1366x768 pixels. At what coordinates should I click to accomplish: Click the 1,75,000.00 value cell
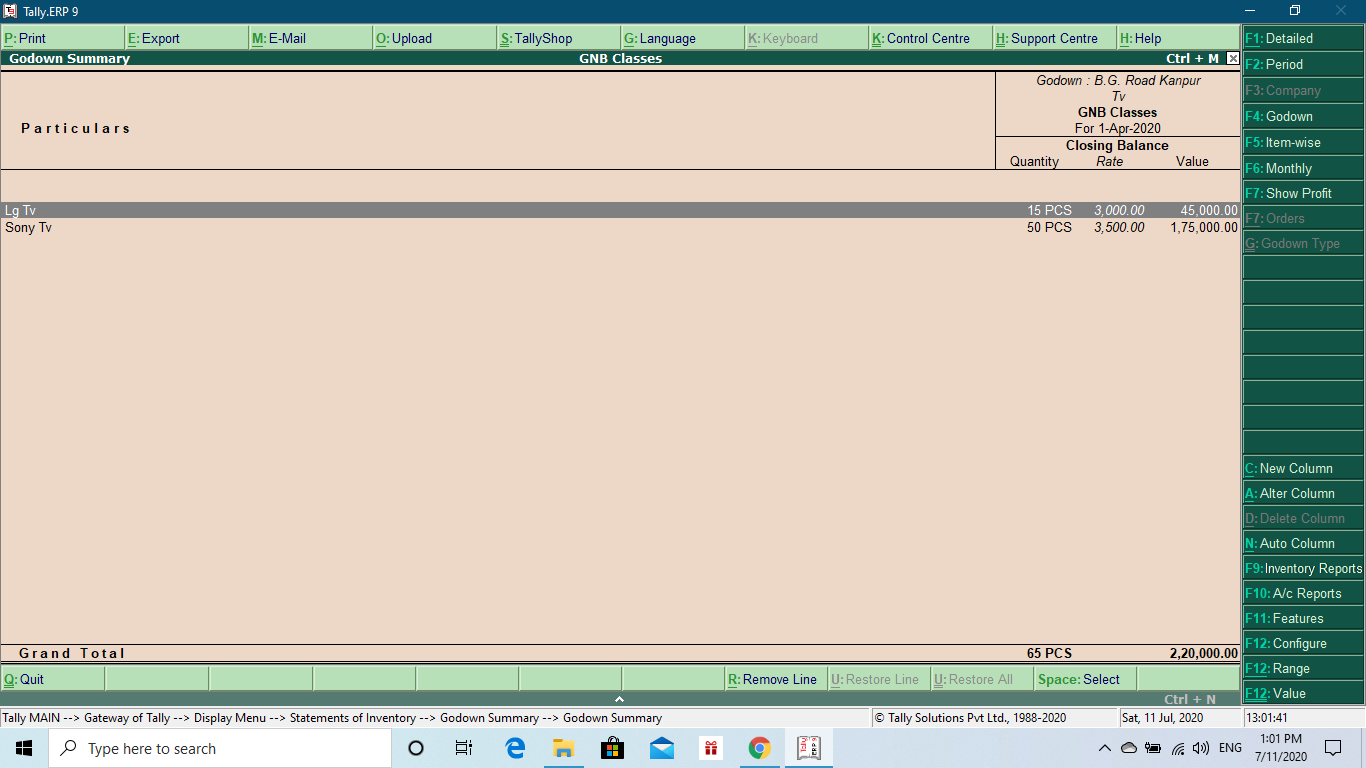1204,227
